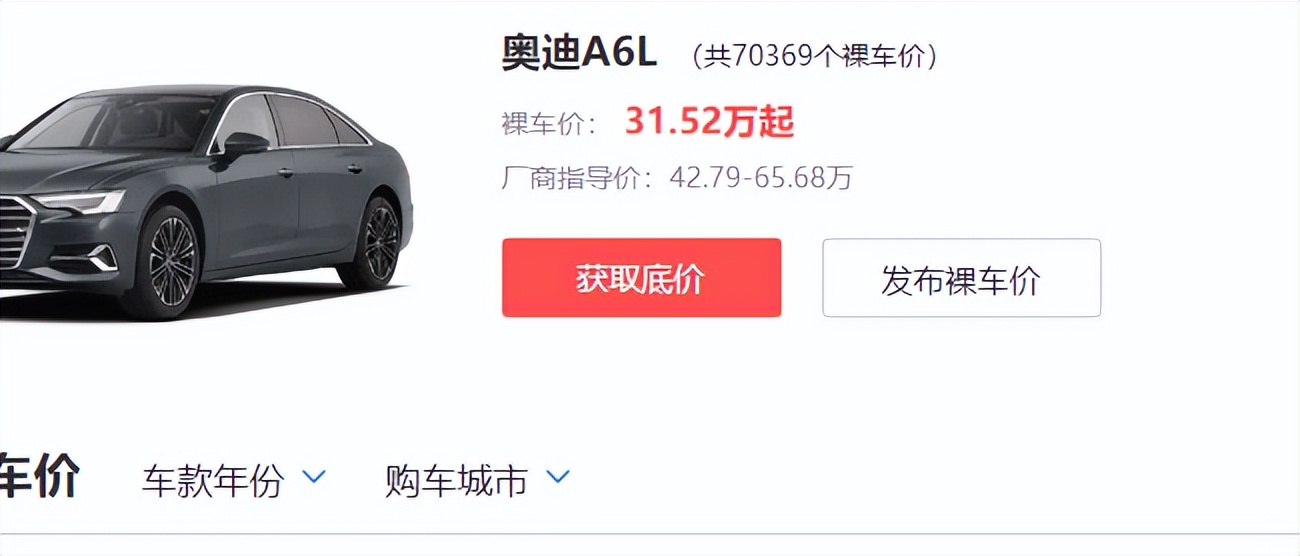Click the 发布裸车价 outlined button
The width and height of the screenshot is (1300, 556).
pos(961,278)
